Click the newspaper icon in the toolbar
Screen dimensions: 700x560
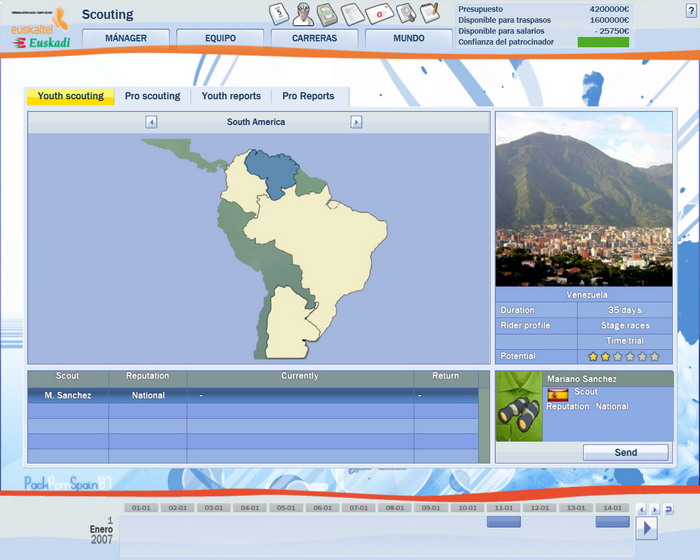point(353,14)
